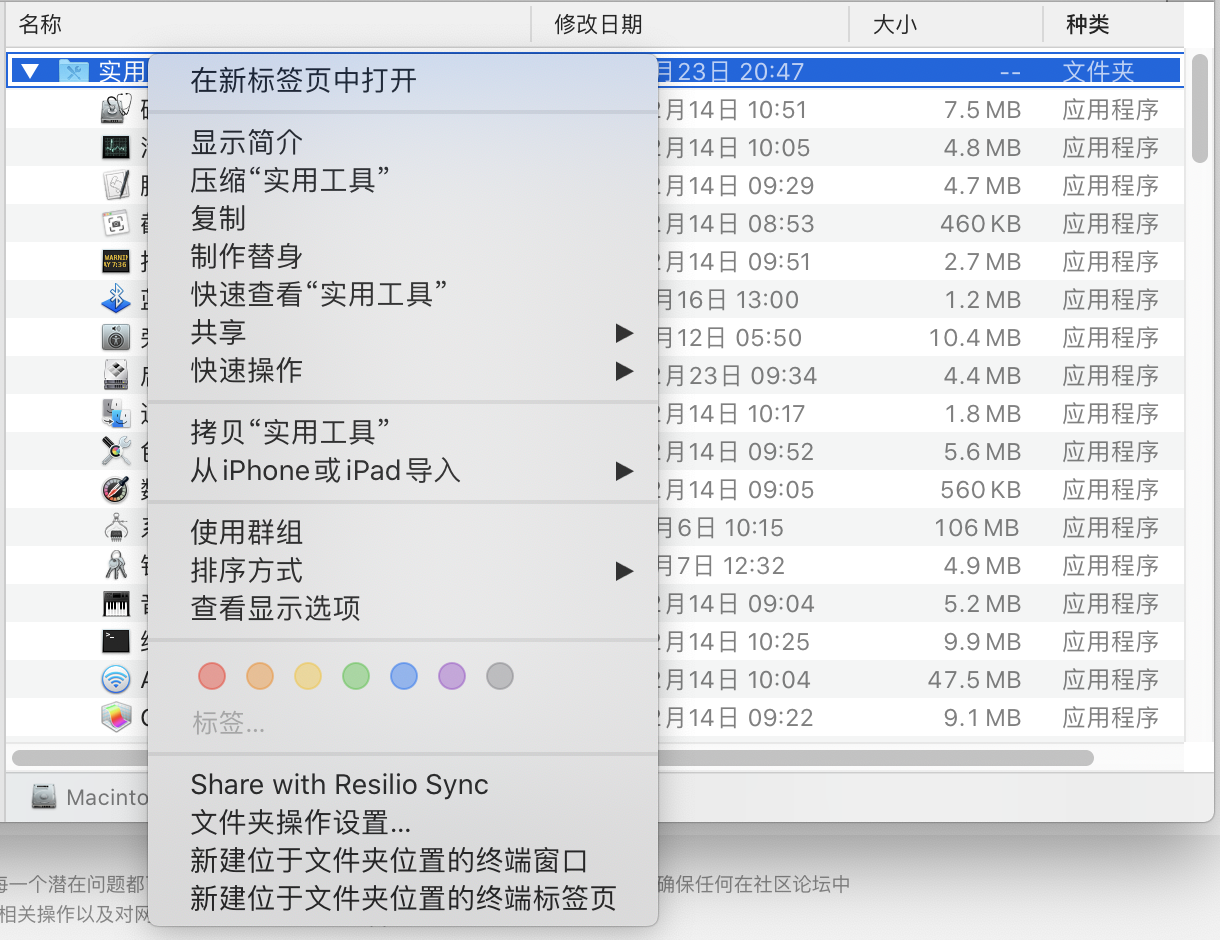This screenshot has width=1220, height=940.
Task: Toggle 使用群组 in the context menu
Action: click(x=246, y=533)
